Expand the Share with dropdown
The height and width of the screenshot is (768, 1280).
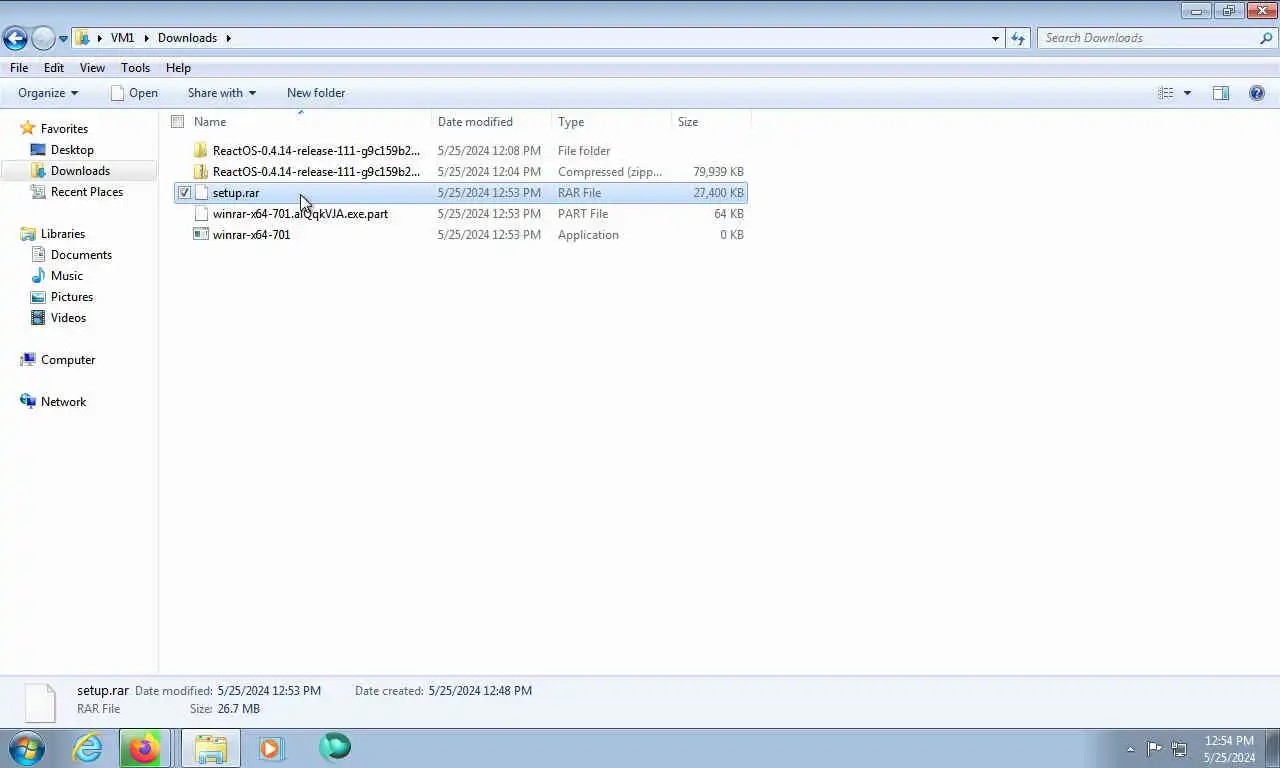pos(221,93)
